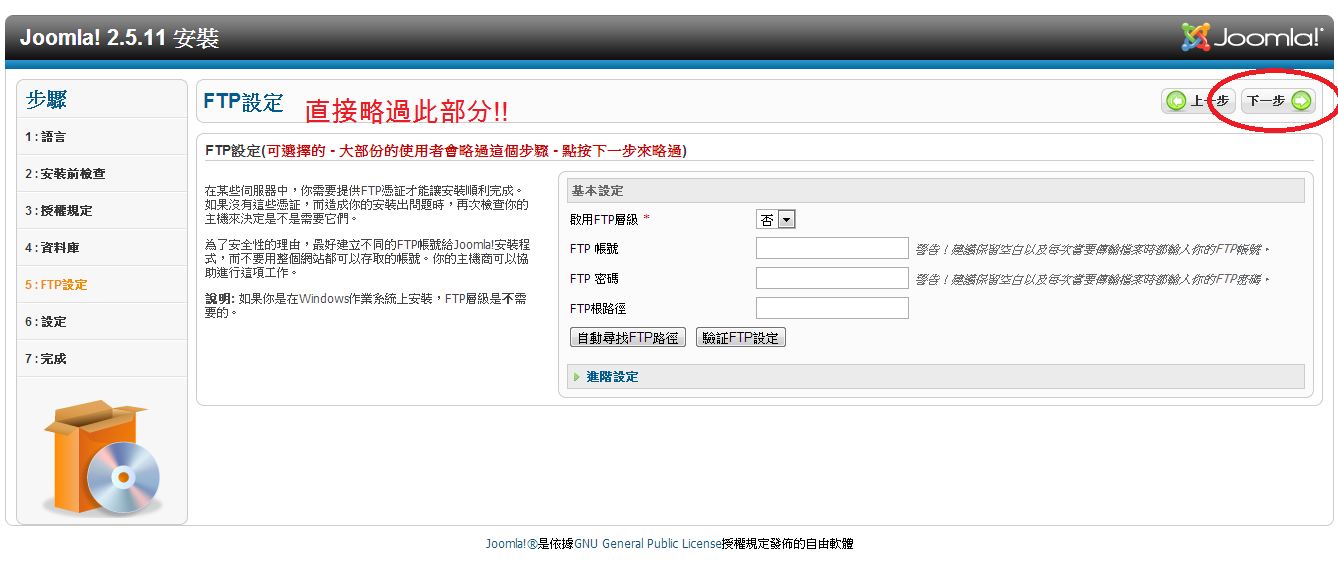Screen dimensions: 1338x571
Task: Select step 5: FTP設定
Action: [x=102, y=285]
